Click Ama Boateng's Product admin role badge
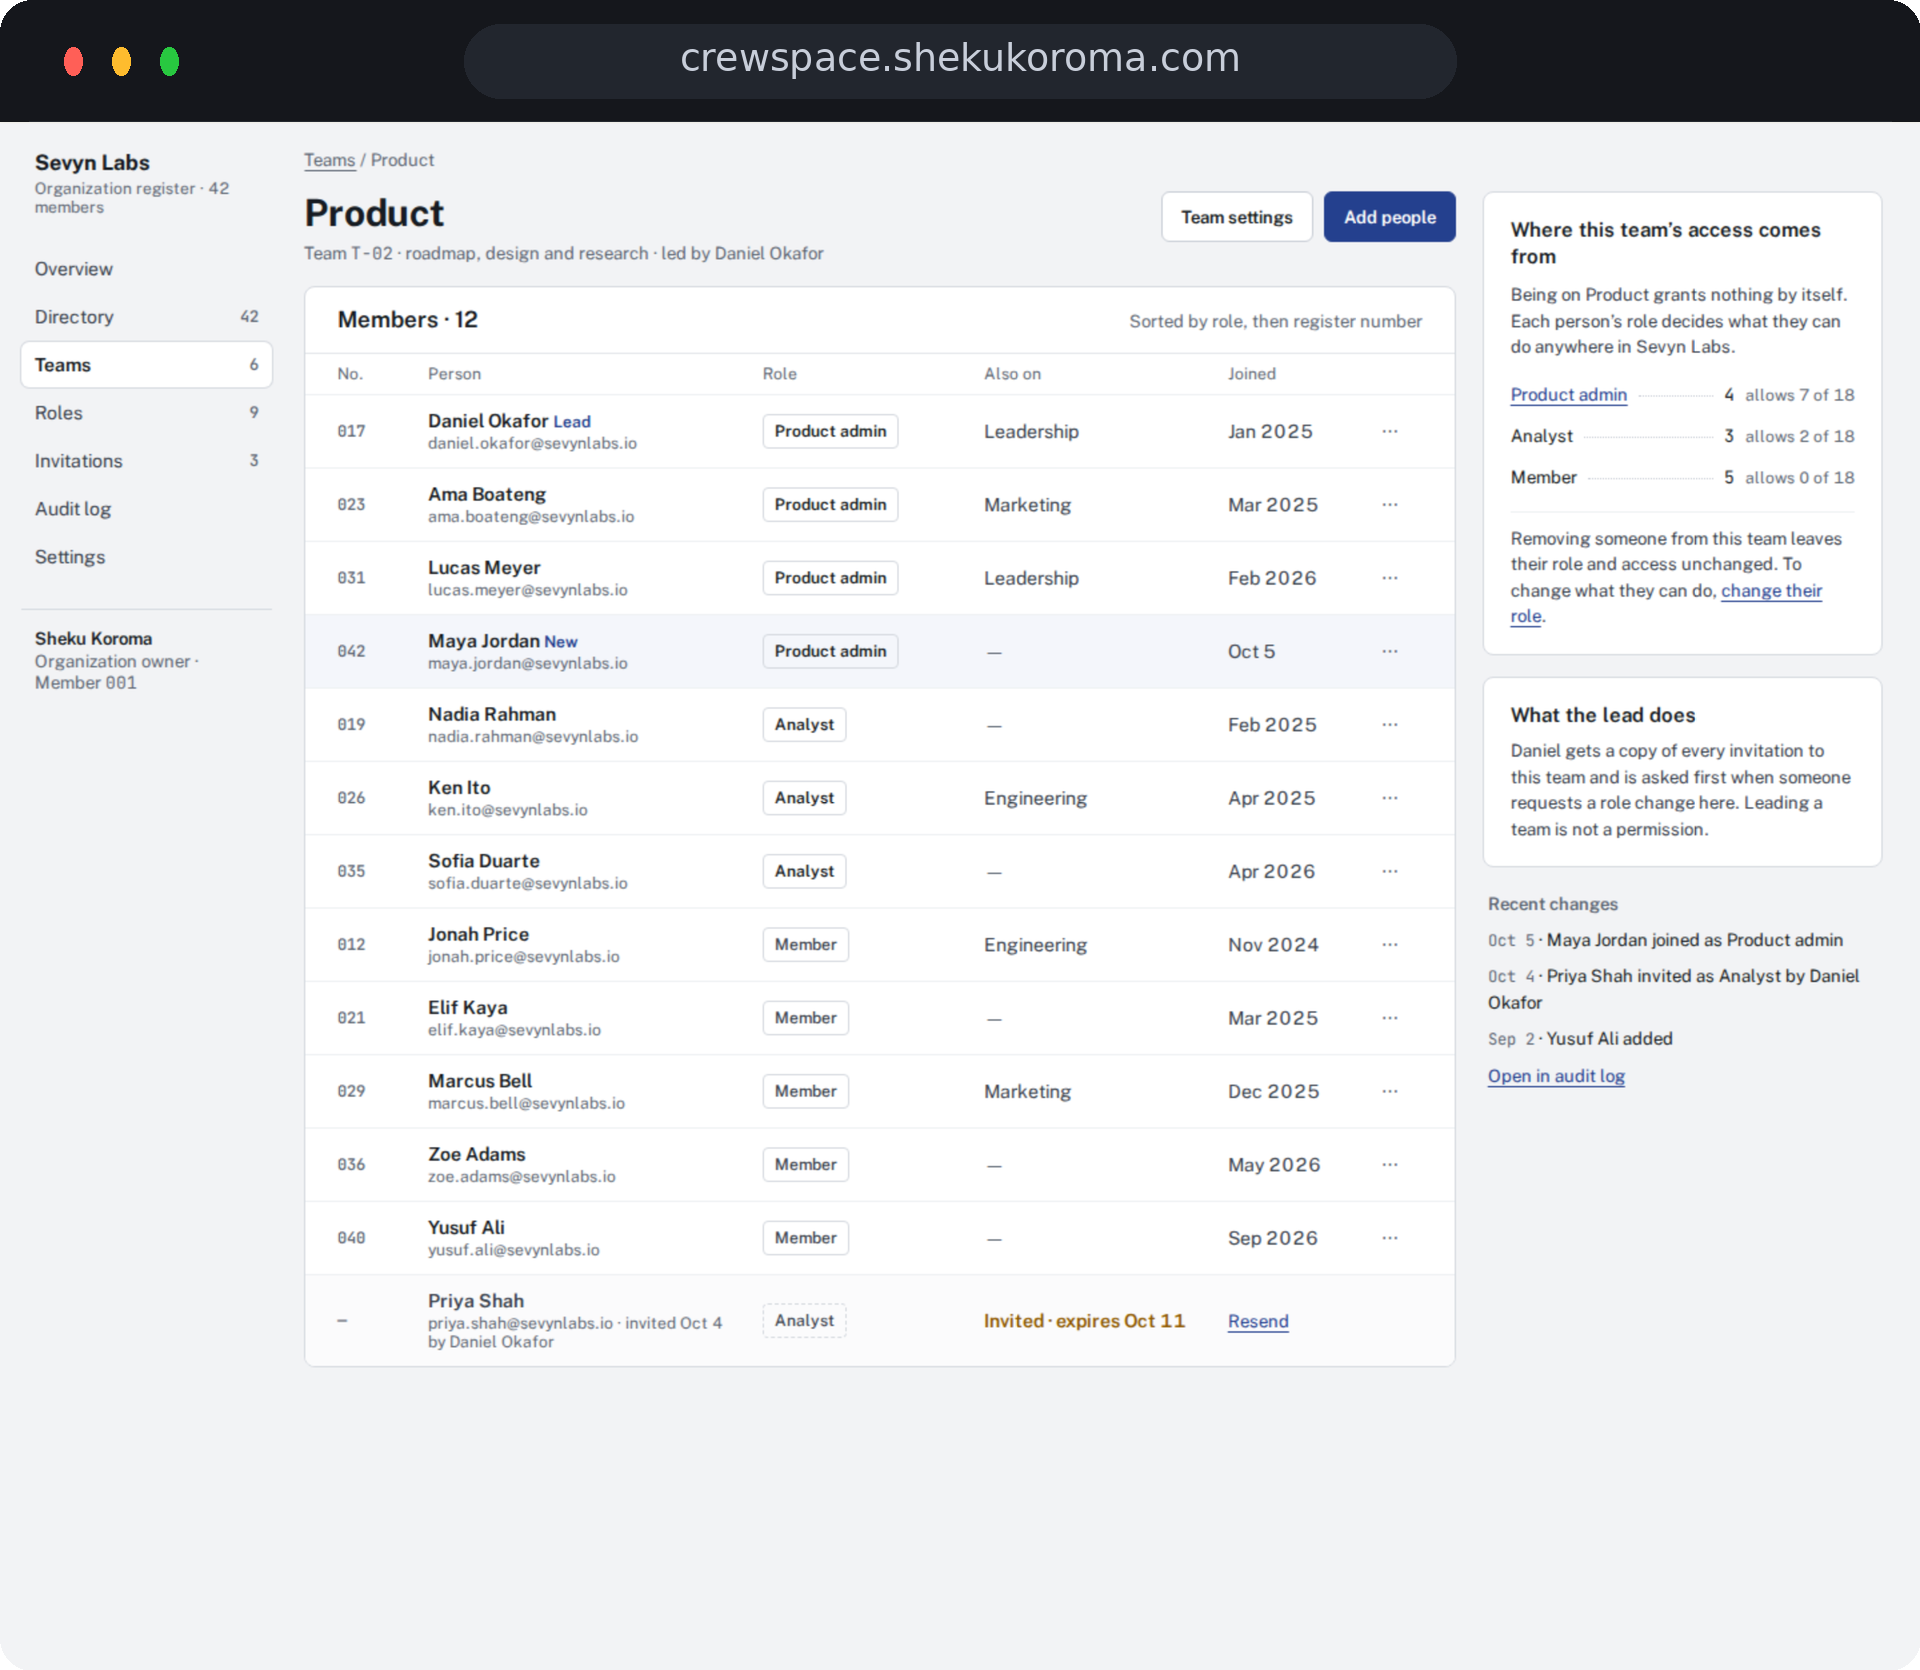The image size is (1920, 1670). click(x=830, y=505)
